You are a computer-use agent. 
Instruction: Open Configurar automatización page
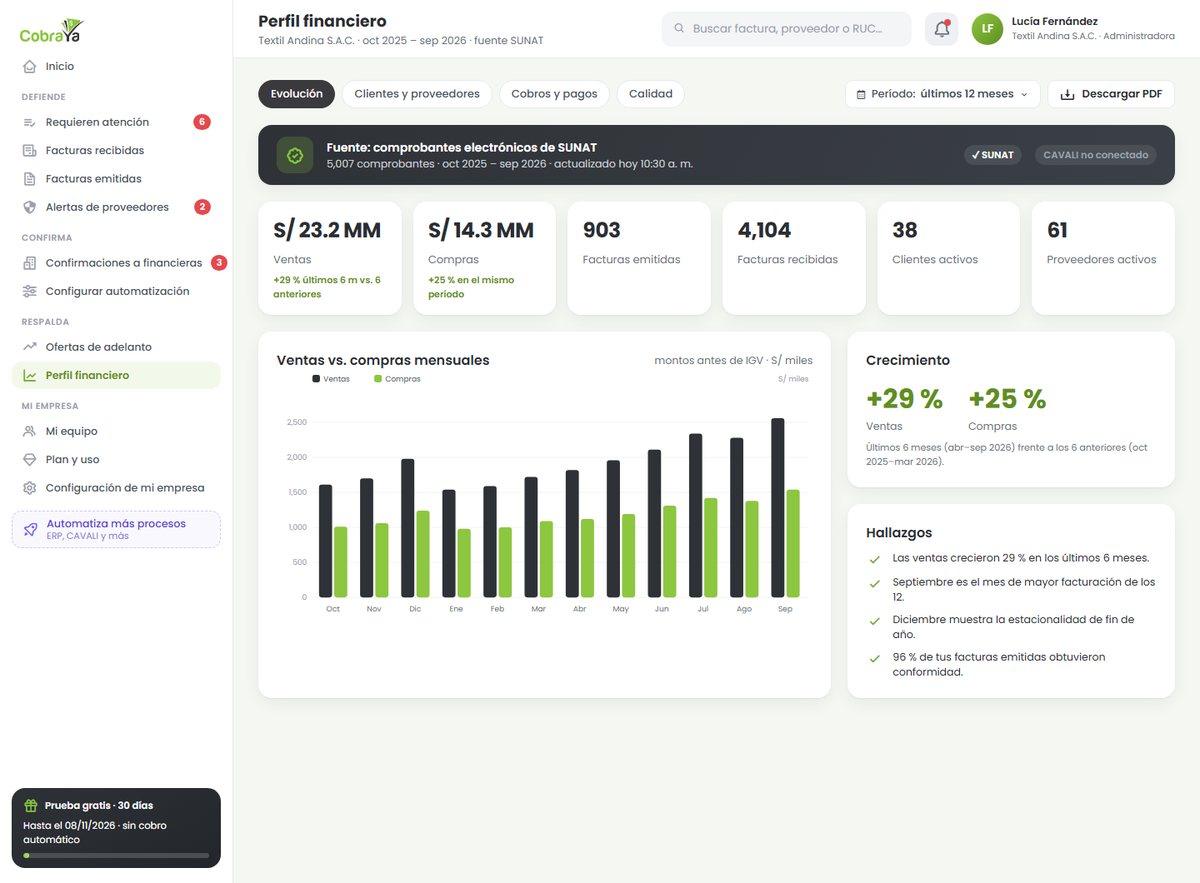click(116, 291)
